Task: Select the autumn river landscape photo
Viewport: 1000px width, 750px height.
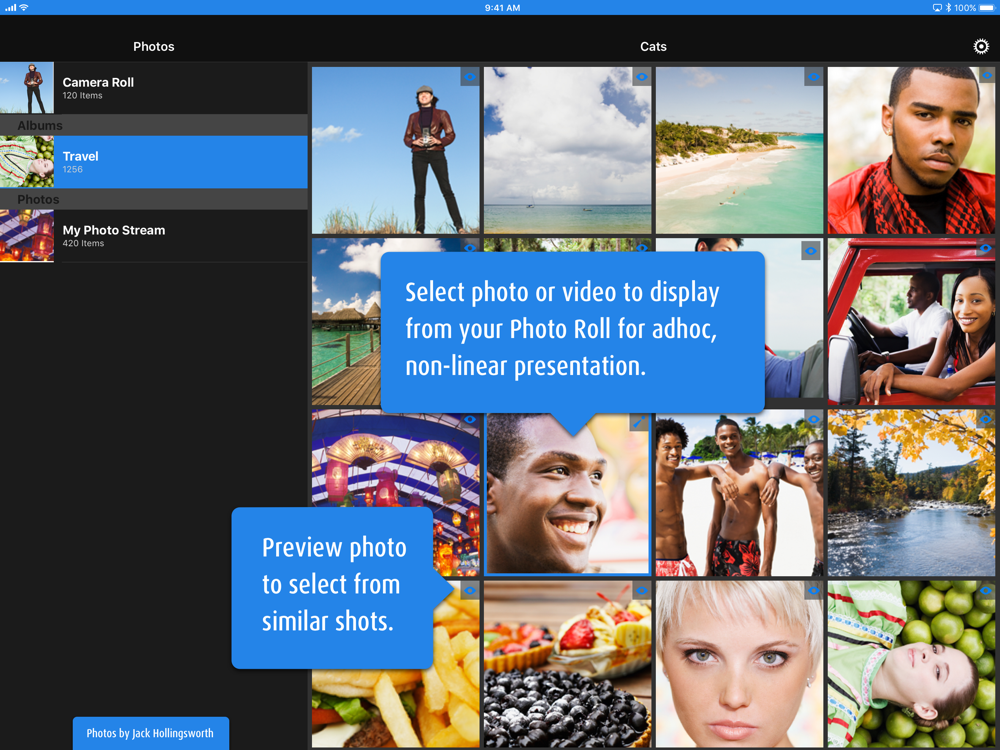Action: point(911,494)
